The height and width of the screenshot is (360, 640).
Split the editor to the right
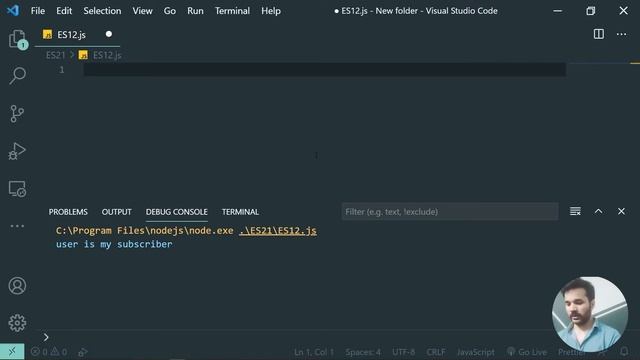598,34
